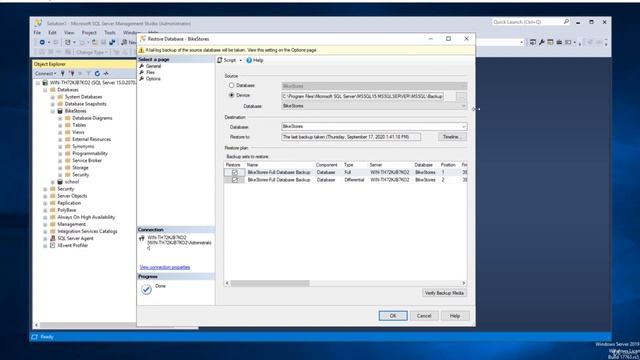Viewport: 640px width, 360px height.
Task: Click the Disconnect icon in Object Explorer
Action: (72, 73)
